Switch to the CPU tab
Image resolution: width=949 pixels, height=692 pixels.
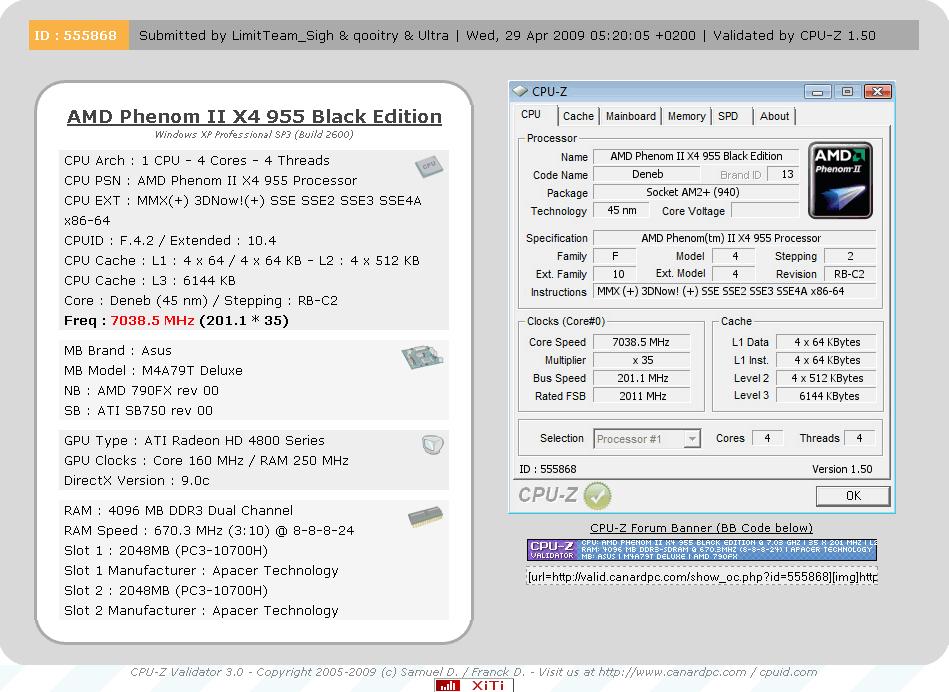pyautogui.click(x=531, y=114)
